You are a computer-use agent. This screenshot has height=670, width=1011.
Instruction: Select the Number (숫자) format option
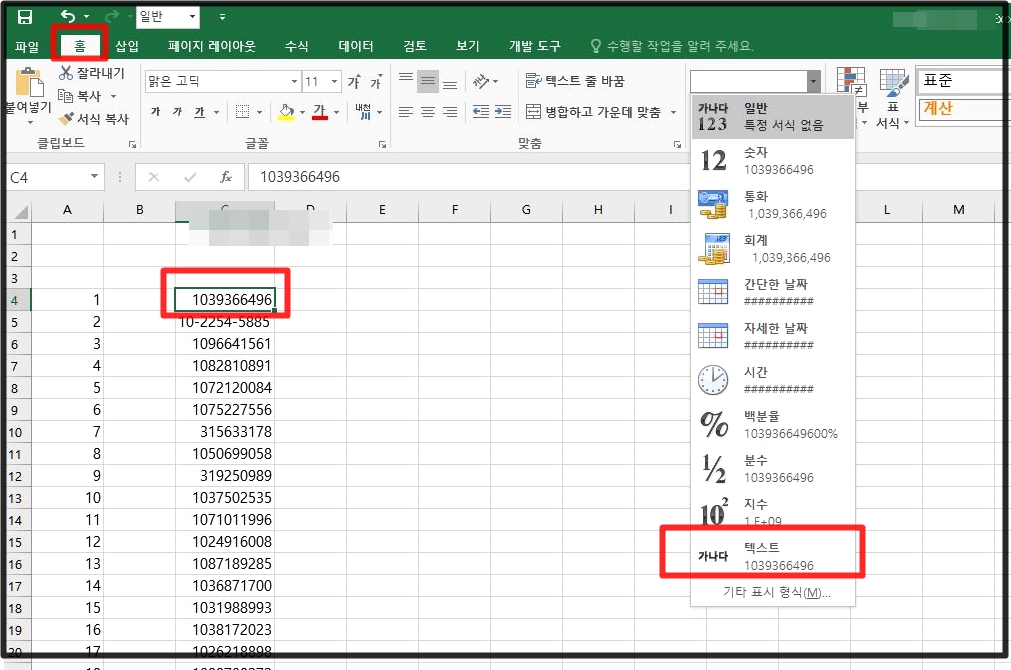click(772, 161)
